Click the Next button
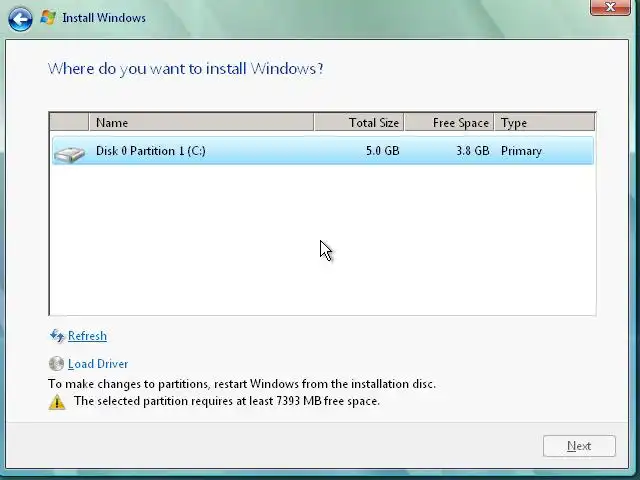 click(579, 446)
